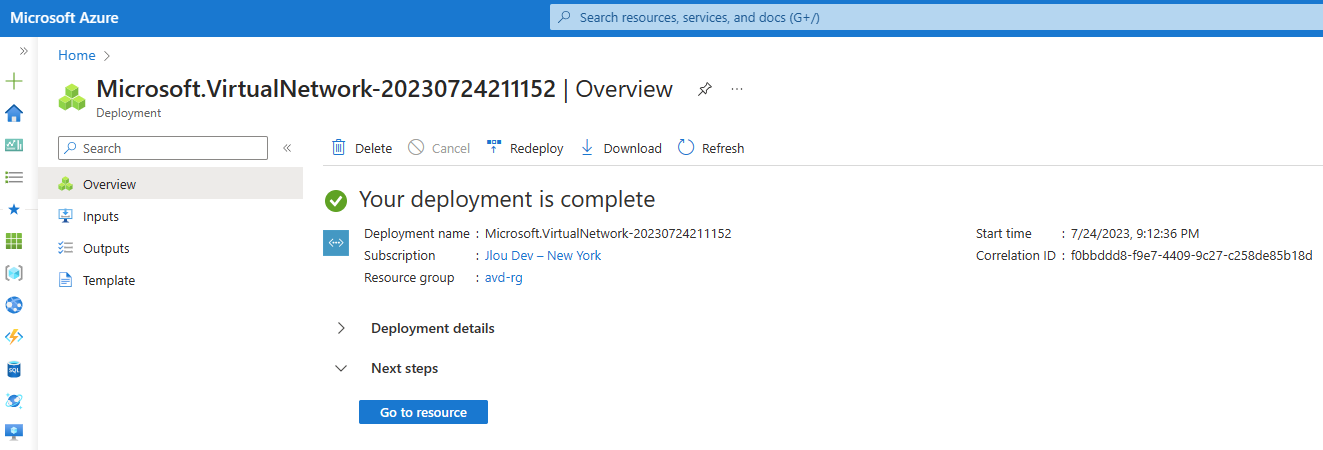The width and height of the screenshot is (1323, 450).
Task: Open the avd-rg resource group link
Action: 504,277
